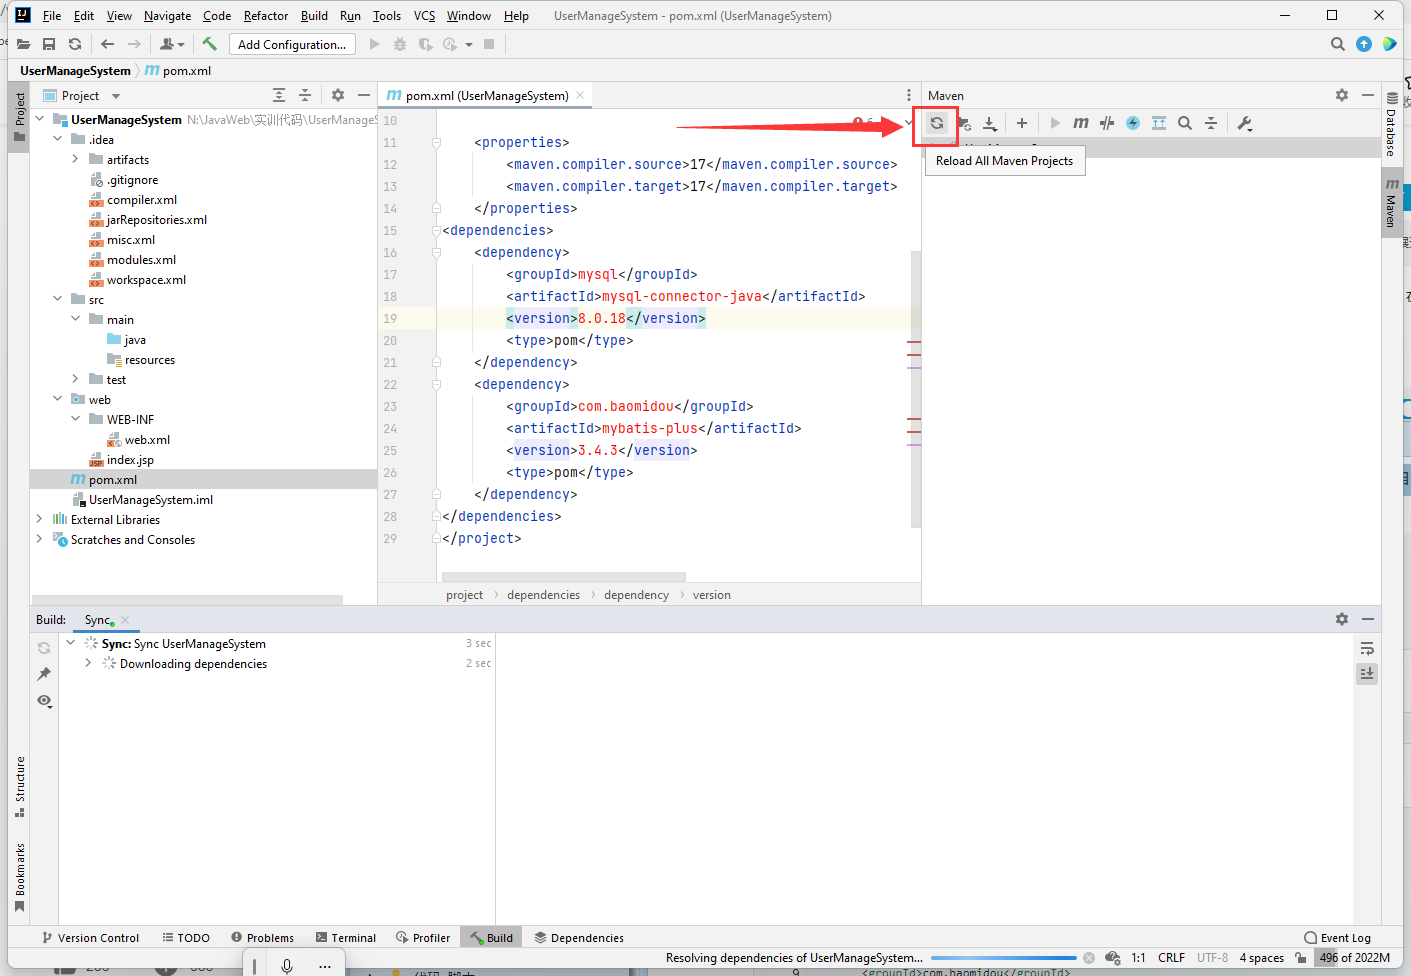The height and width of the screenshot is (976, 1411).
Task: Open Maven panel gear options
Action: [1342, 95]
